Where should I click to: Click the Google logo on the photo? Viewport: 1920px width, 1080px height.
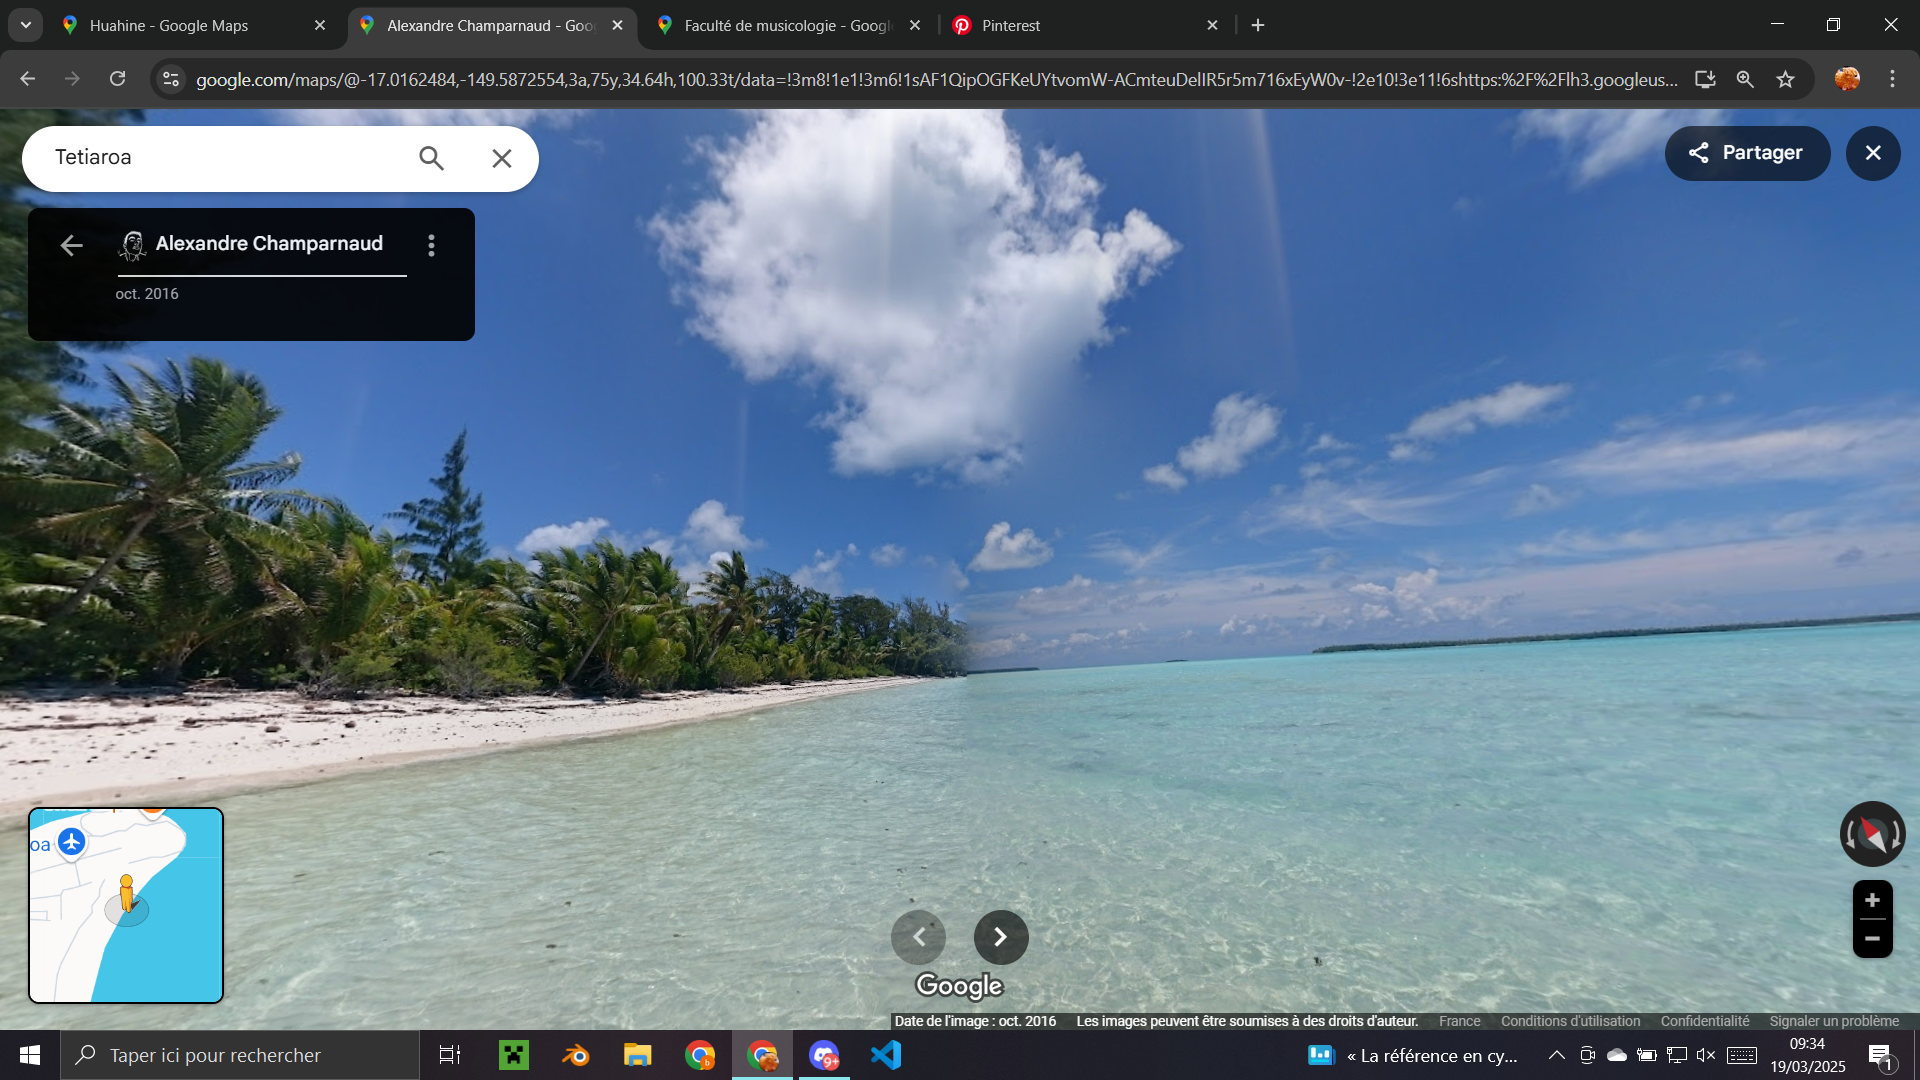pos(959,986)
